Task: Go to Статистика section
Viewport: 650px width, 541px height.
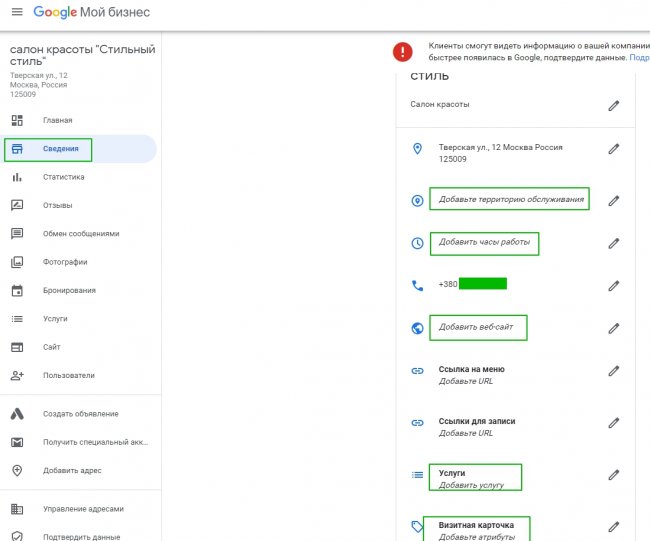Action: (63, 177)
